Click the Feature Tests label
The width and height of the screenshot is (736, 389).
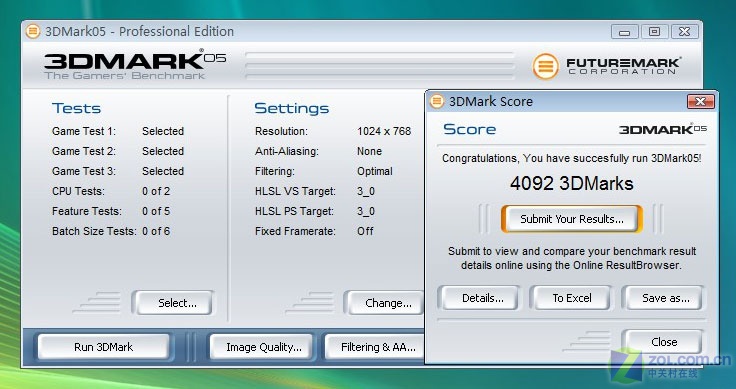(86, 211)
